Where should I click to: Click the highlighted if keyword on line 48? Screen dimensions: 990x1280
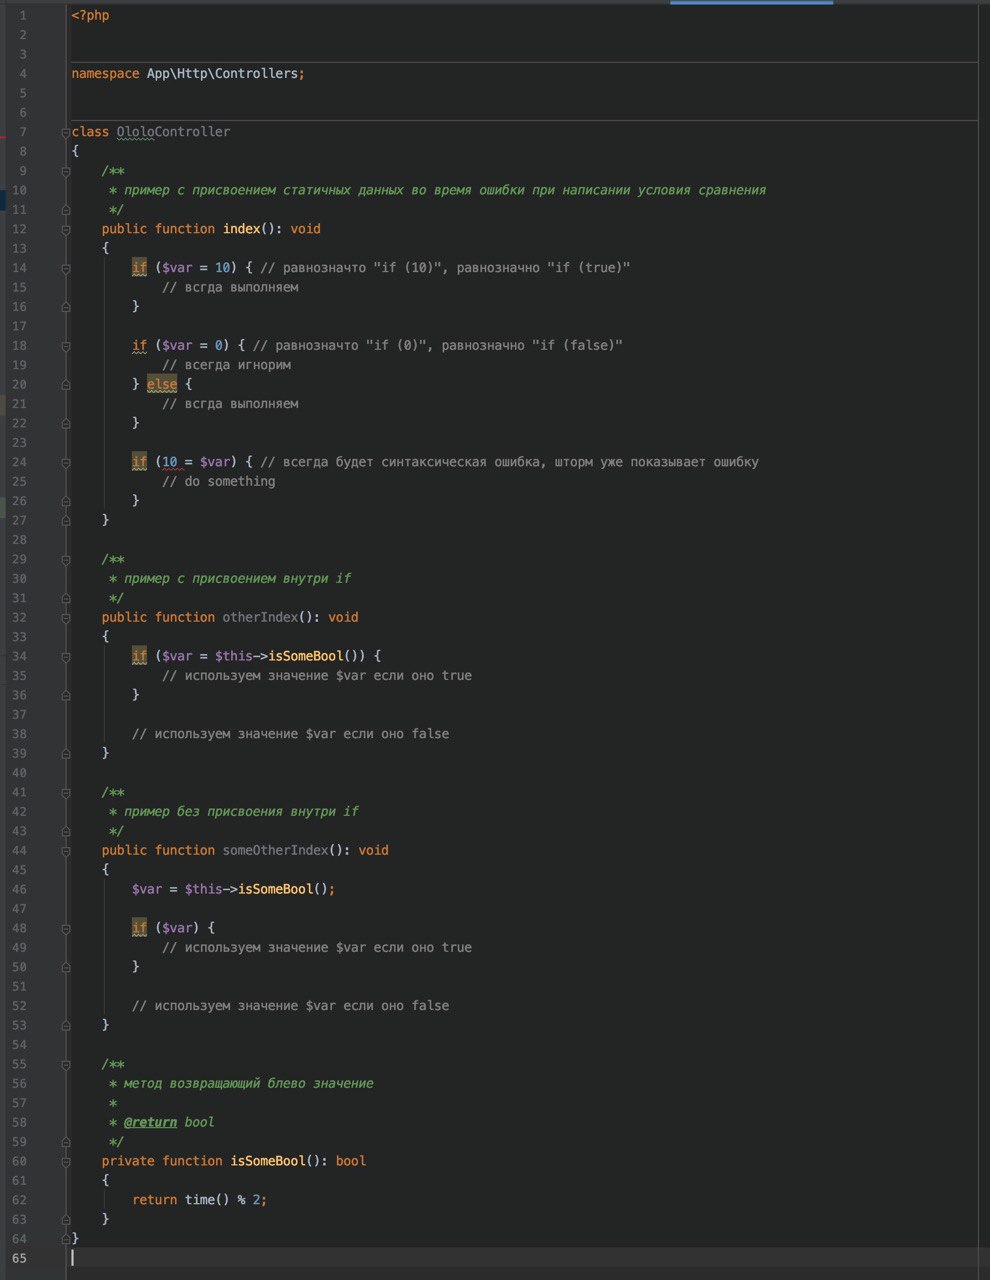tap(139, 929)
